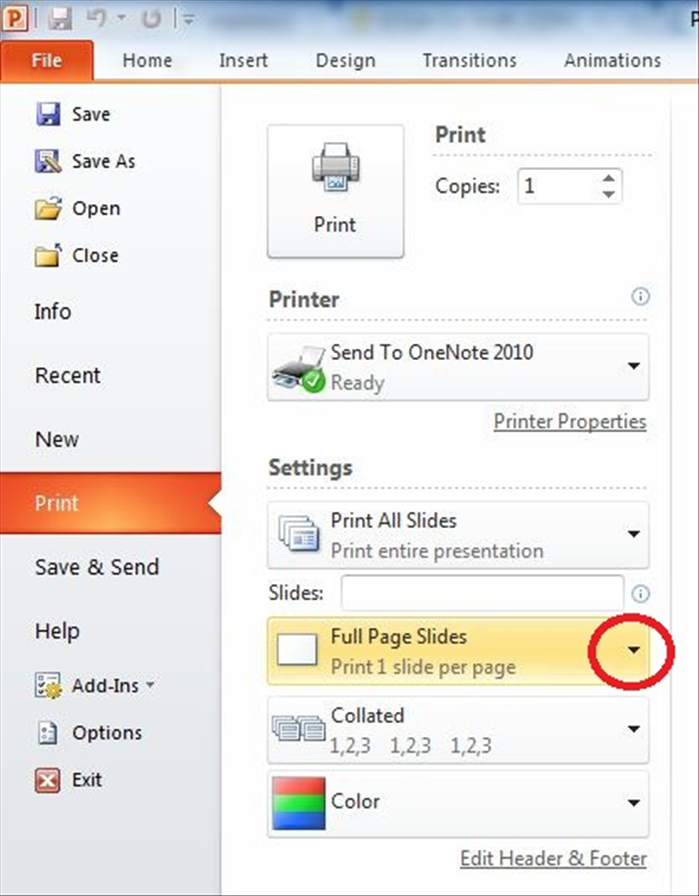This screenshot has width=699, height=896.
Task: Click the info icon beside Slides field
Action: coord(640,594)
